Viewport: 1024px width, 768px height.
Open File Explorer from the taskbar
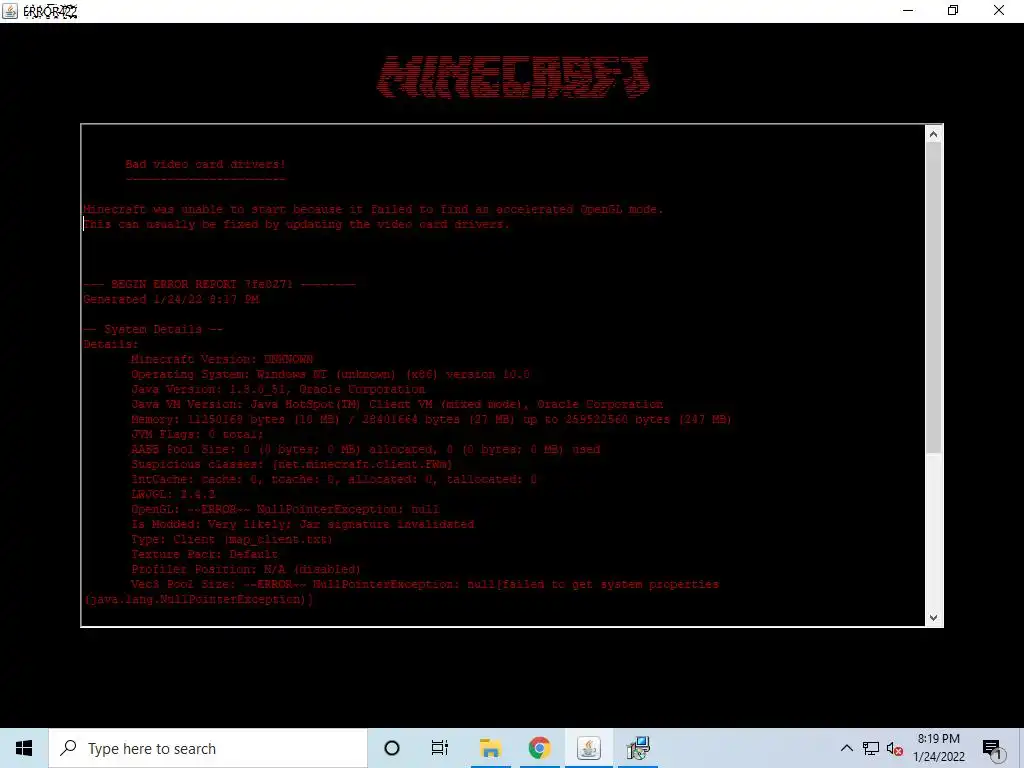[490, 748]
